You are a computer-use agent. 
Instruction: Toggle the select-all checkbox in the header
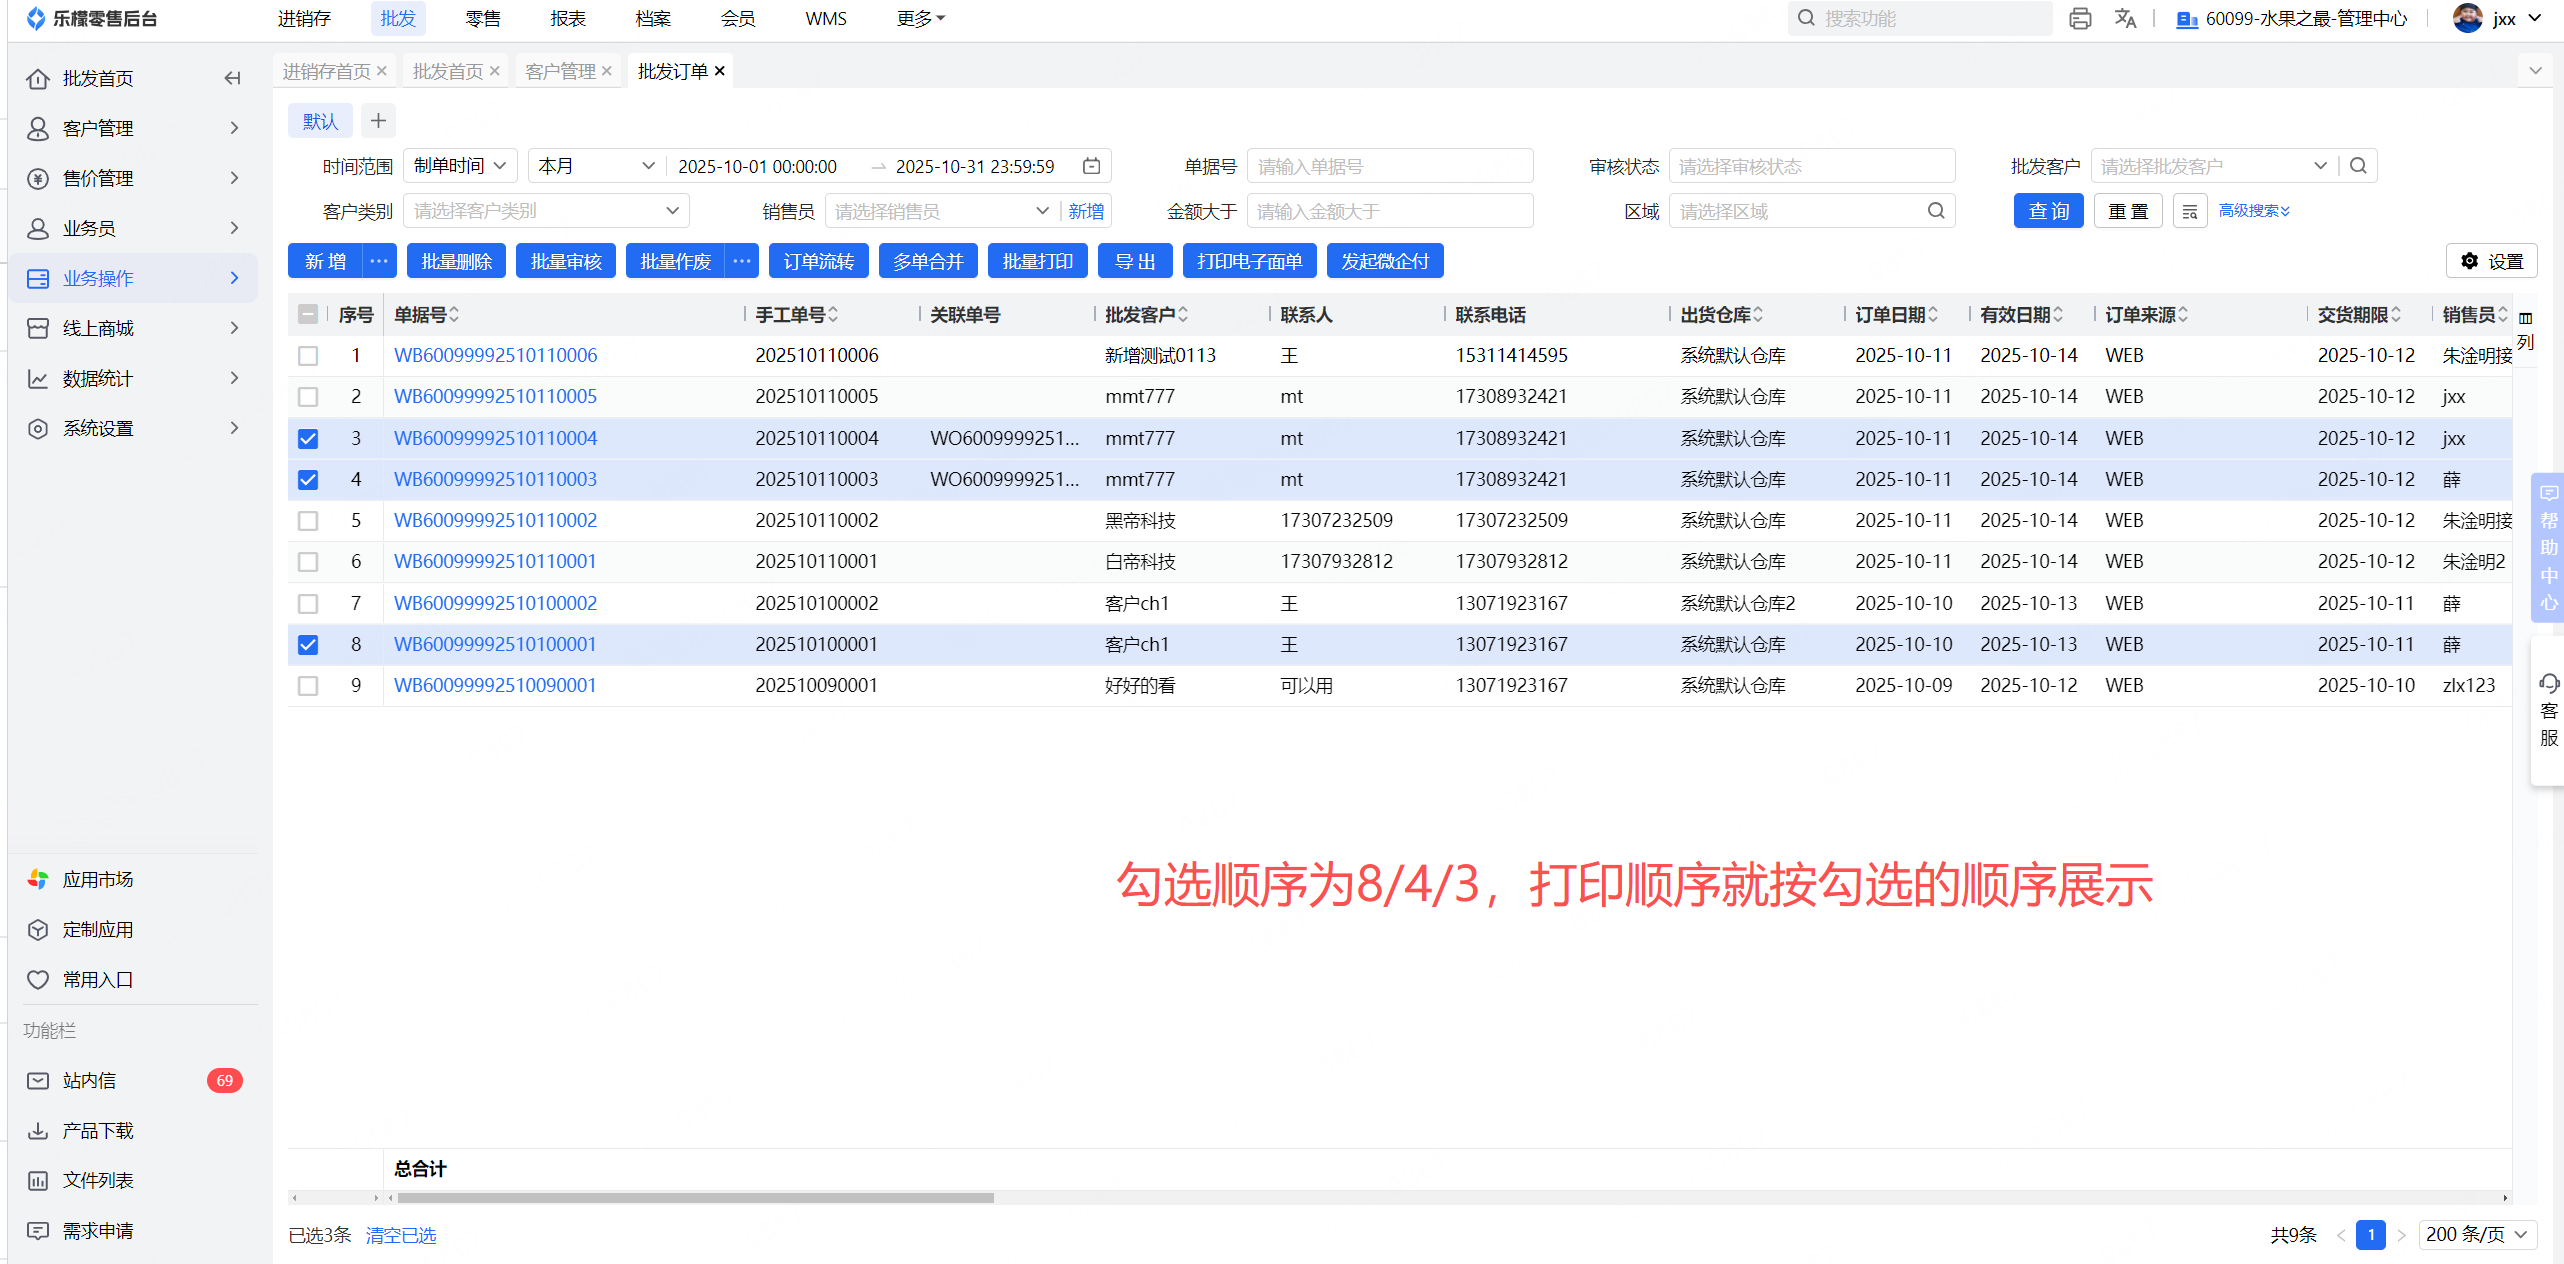click(308, 315)
